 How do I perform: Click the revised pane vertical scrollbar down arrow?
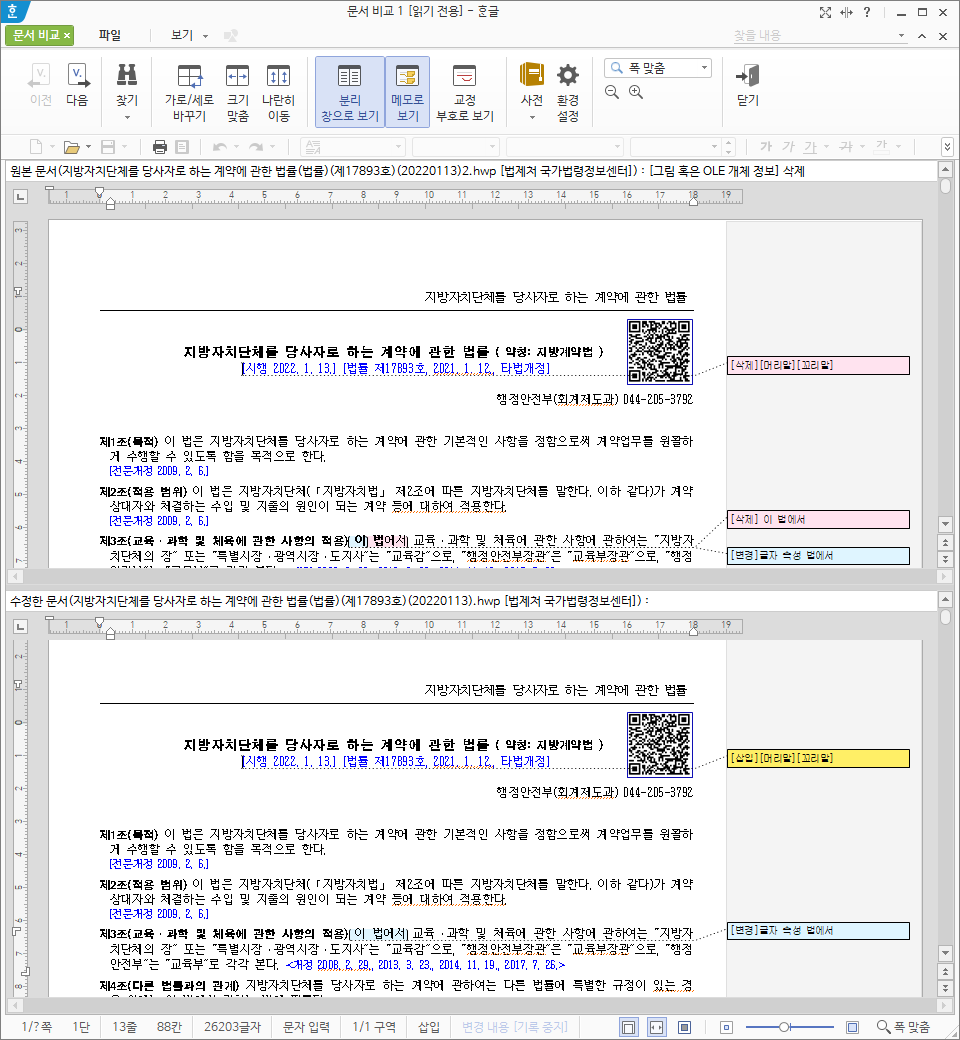click(946, 954)
